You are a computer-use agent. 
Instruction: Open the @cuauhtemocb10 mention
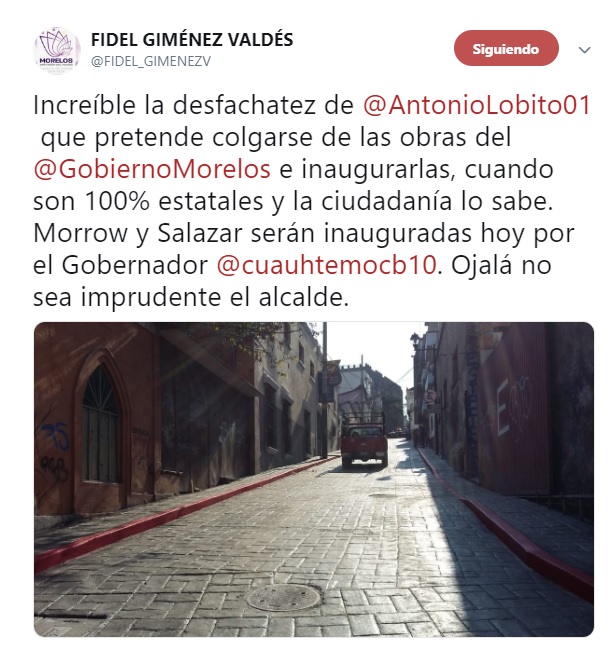pyautogui.click(x=326, y=265)
